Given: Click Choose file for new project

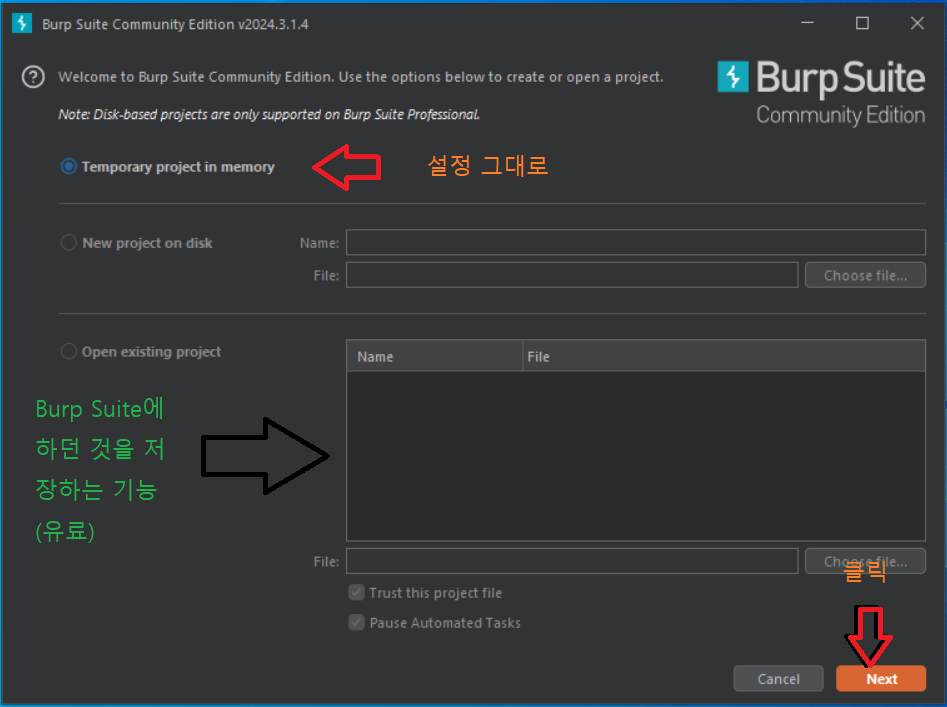Looking at the screenshot, I should coord(865,275).
